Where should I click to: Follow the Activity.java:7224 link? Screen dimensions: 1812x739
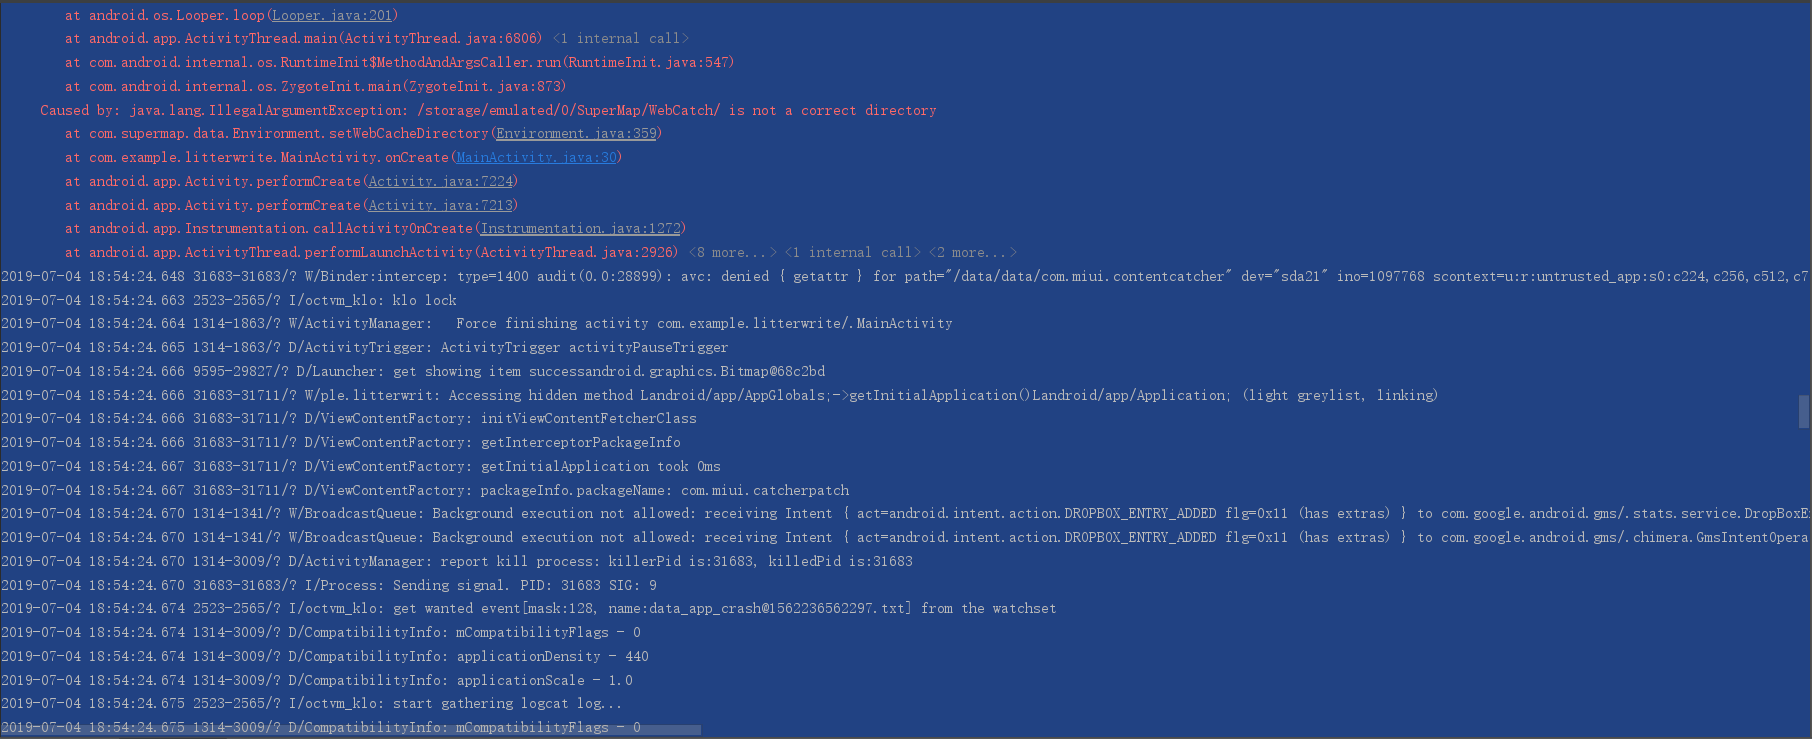(x=440, y=181)
